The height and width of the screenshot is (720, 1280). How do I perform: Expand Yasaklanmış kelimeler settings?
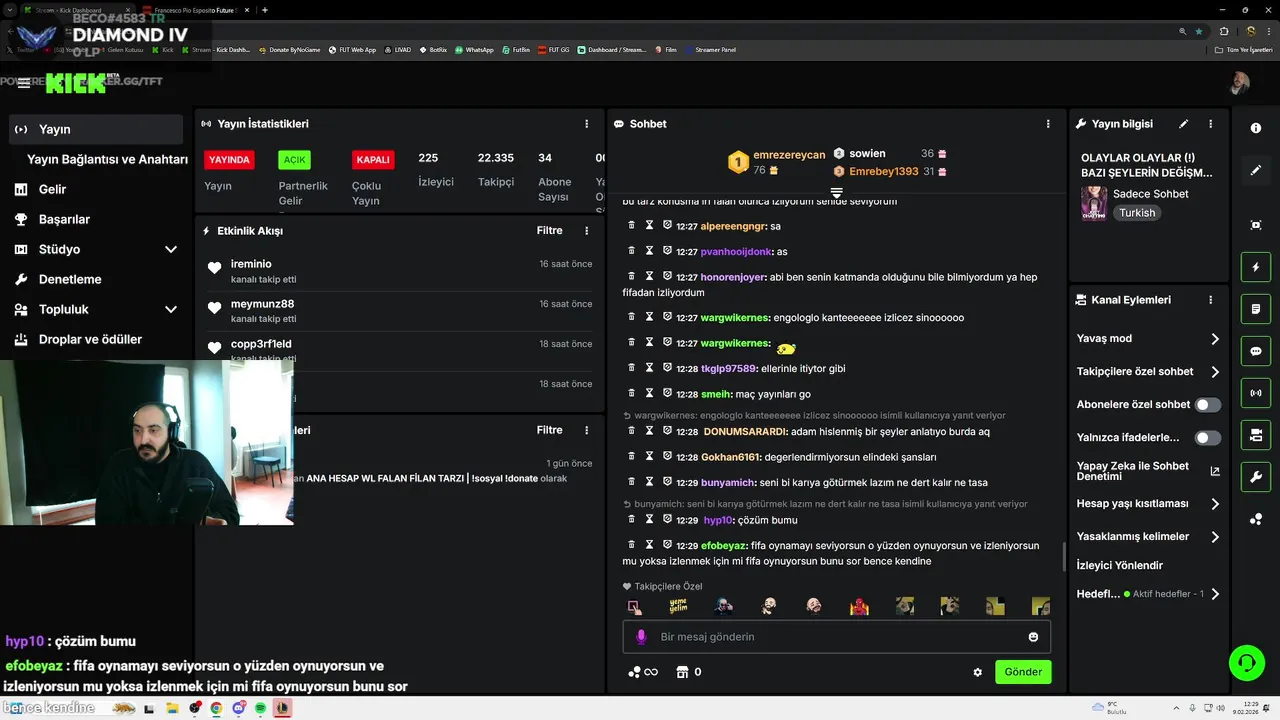[x=1215, y=537]
